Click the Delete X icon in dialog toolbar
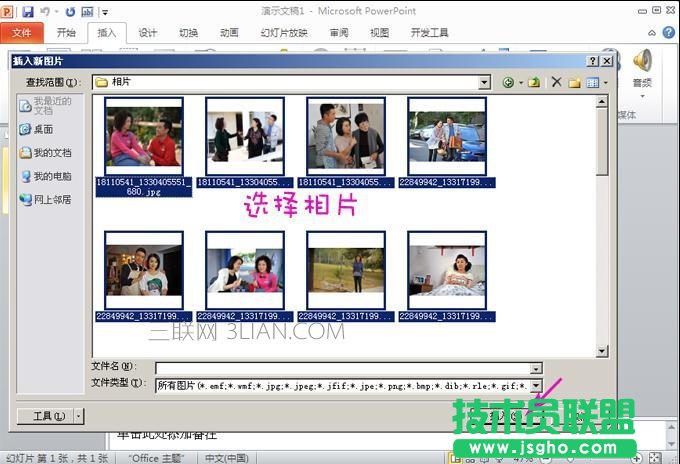Image resolution: width=680 pixels, height=464 pixels. (x=557, y=82)
